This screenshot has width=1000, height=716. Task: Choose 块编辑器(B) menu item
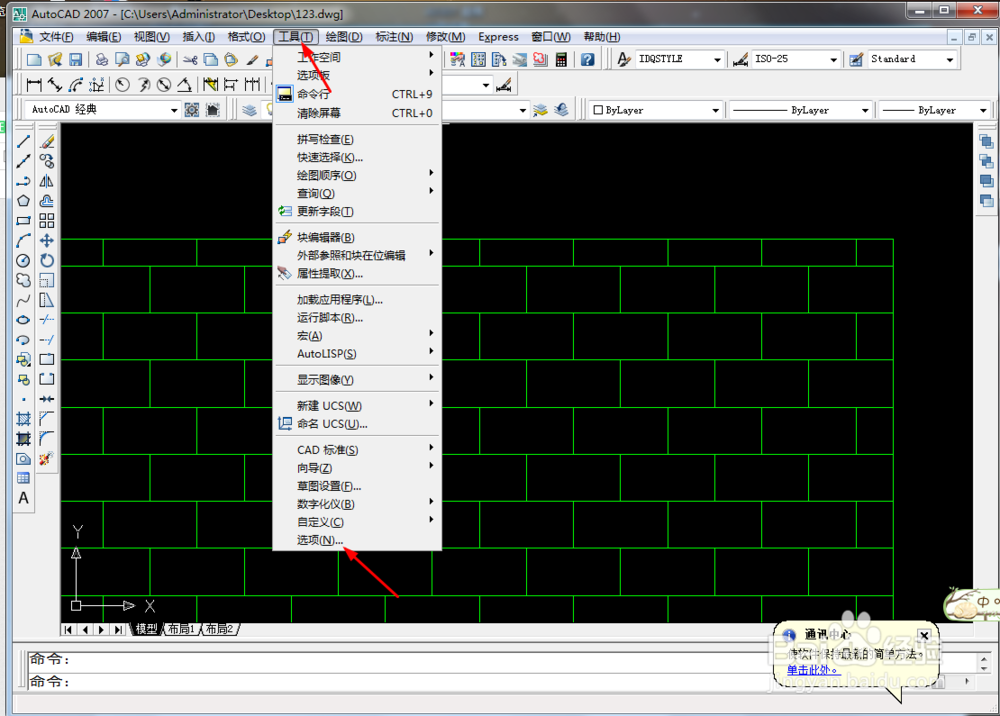(357, 237)
